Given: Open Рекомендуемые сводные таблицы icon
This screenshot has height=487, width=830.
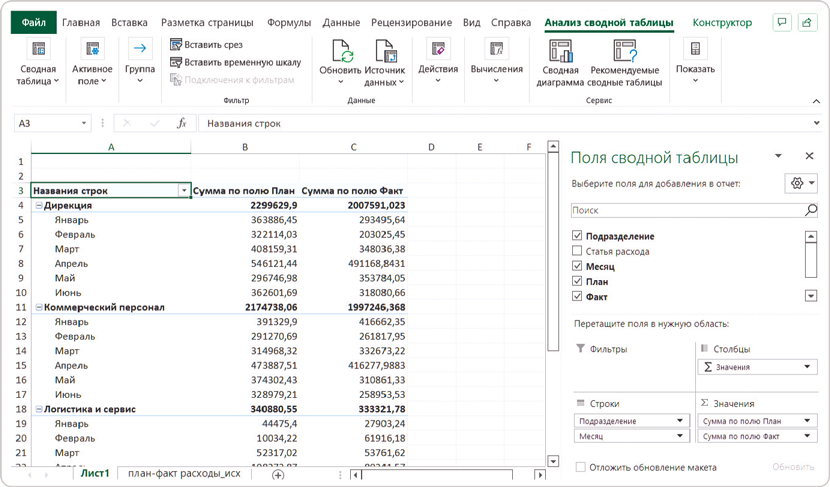Looking at the screenshot, I should (625, 50).
